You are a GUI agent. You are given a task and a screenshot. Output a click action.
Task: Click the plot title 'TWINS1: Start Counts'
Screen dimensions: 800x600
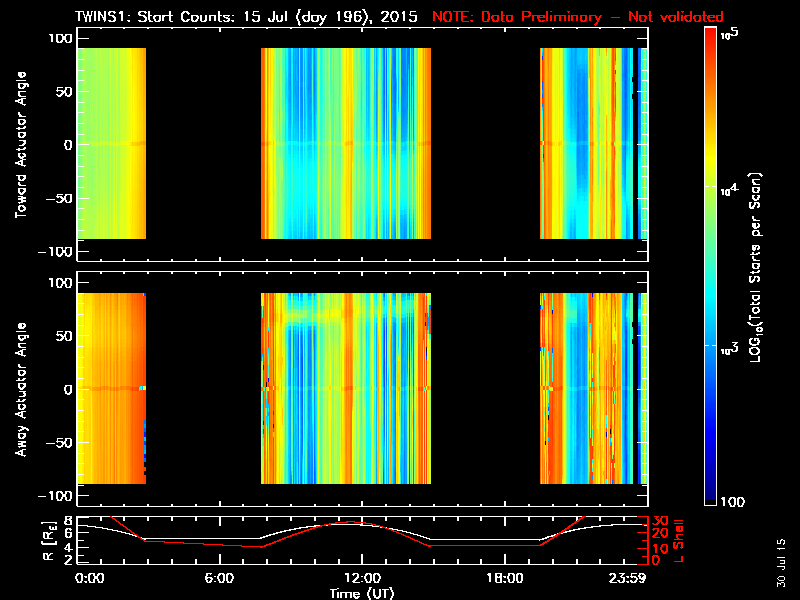156,16
